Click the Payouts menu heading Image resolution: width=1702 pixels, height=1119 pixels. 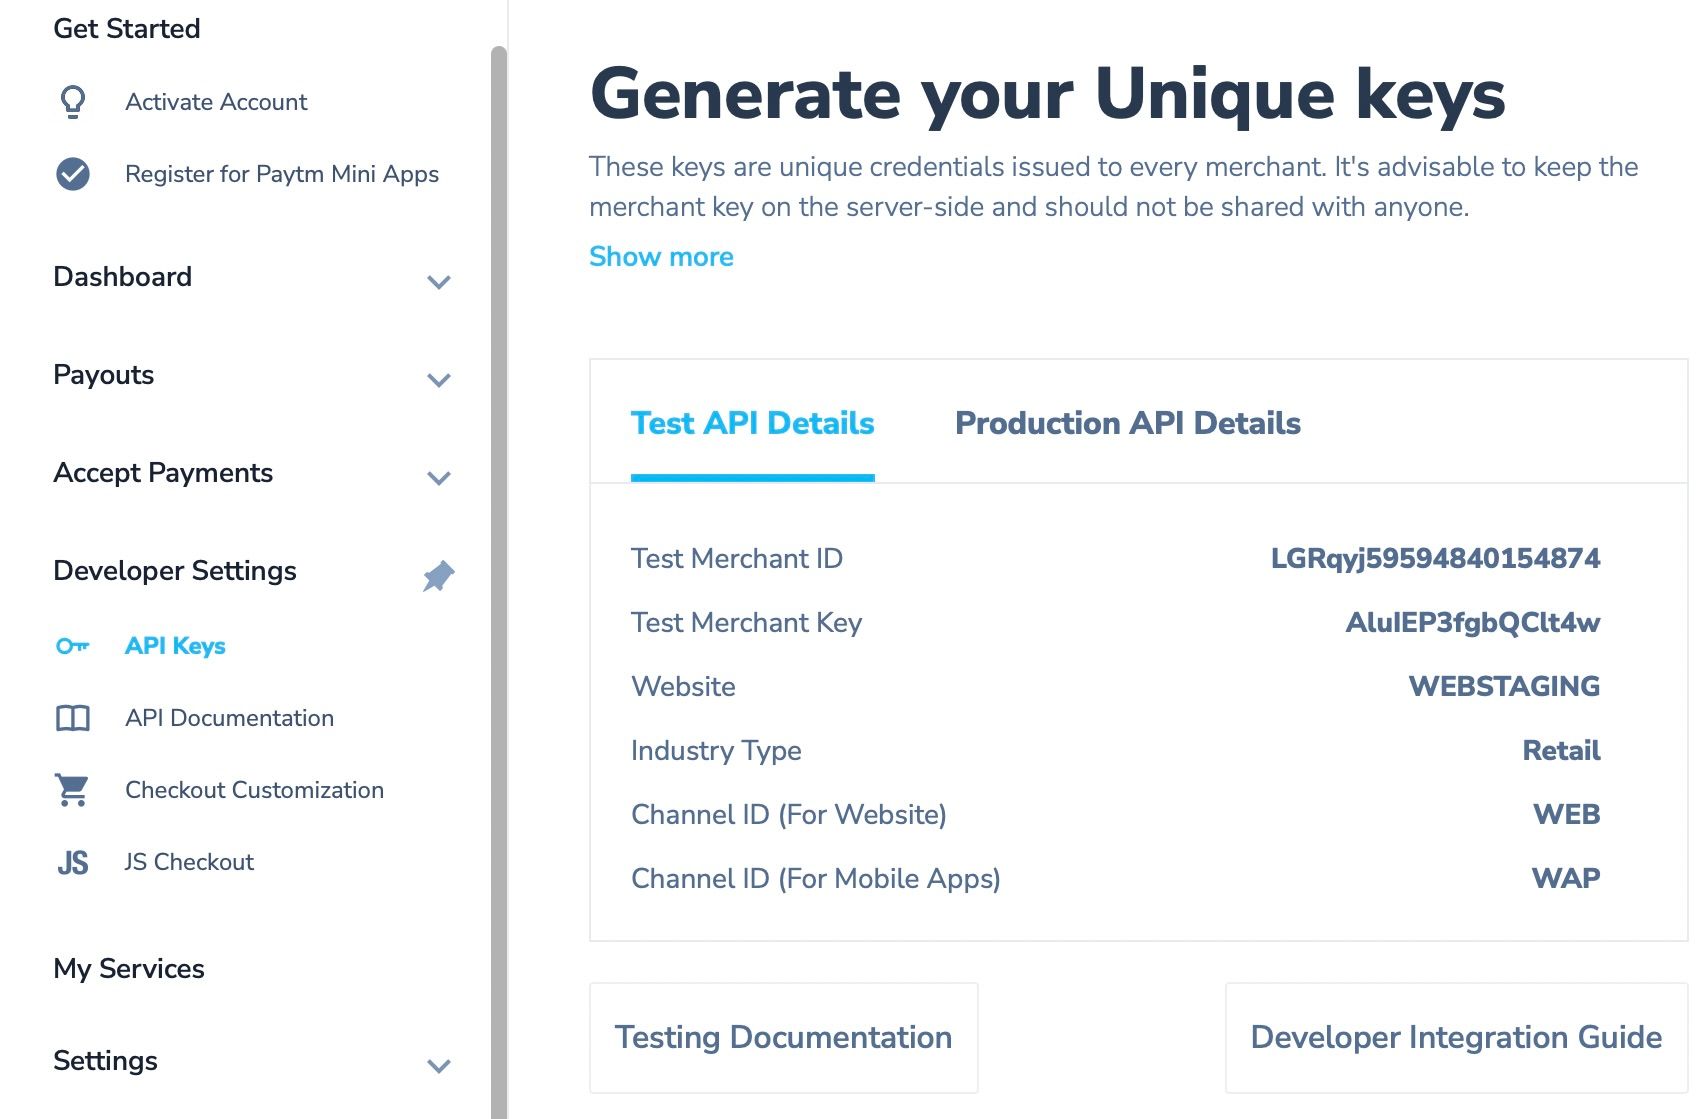tap(103, 375)
